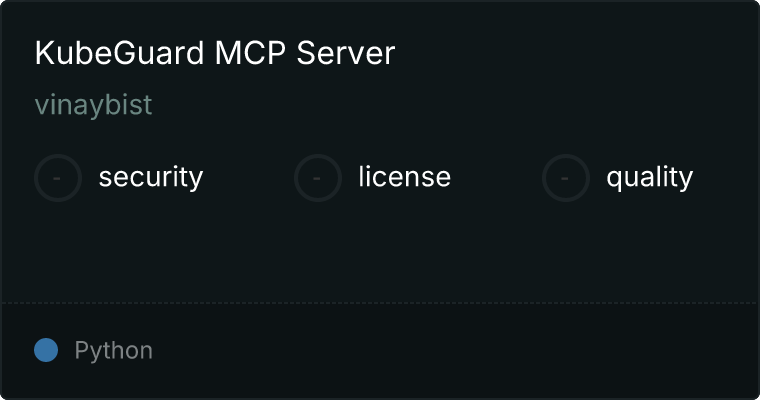Click the dash inside the license circle
The height and width of the screenshot is (400, 760).
(317, 178)
